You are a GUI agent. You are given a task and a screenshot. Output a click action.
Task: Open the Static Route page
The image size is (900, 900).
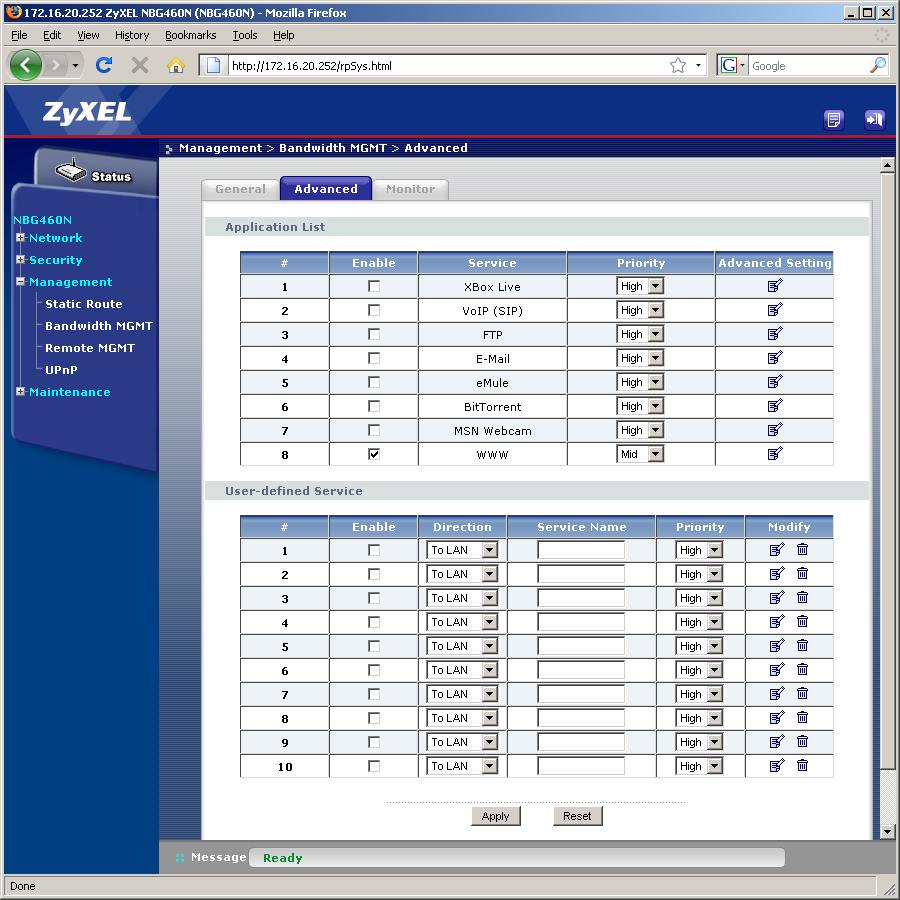tap(84, 304)
